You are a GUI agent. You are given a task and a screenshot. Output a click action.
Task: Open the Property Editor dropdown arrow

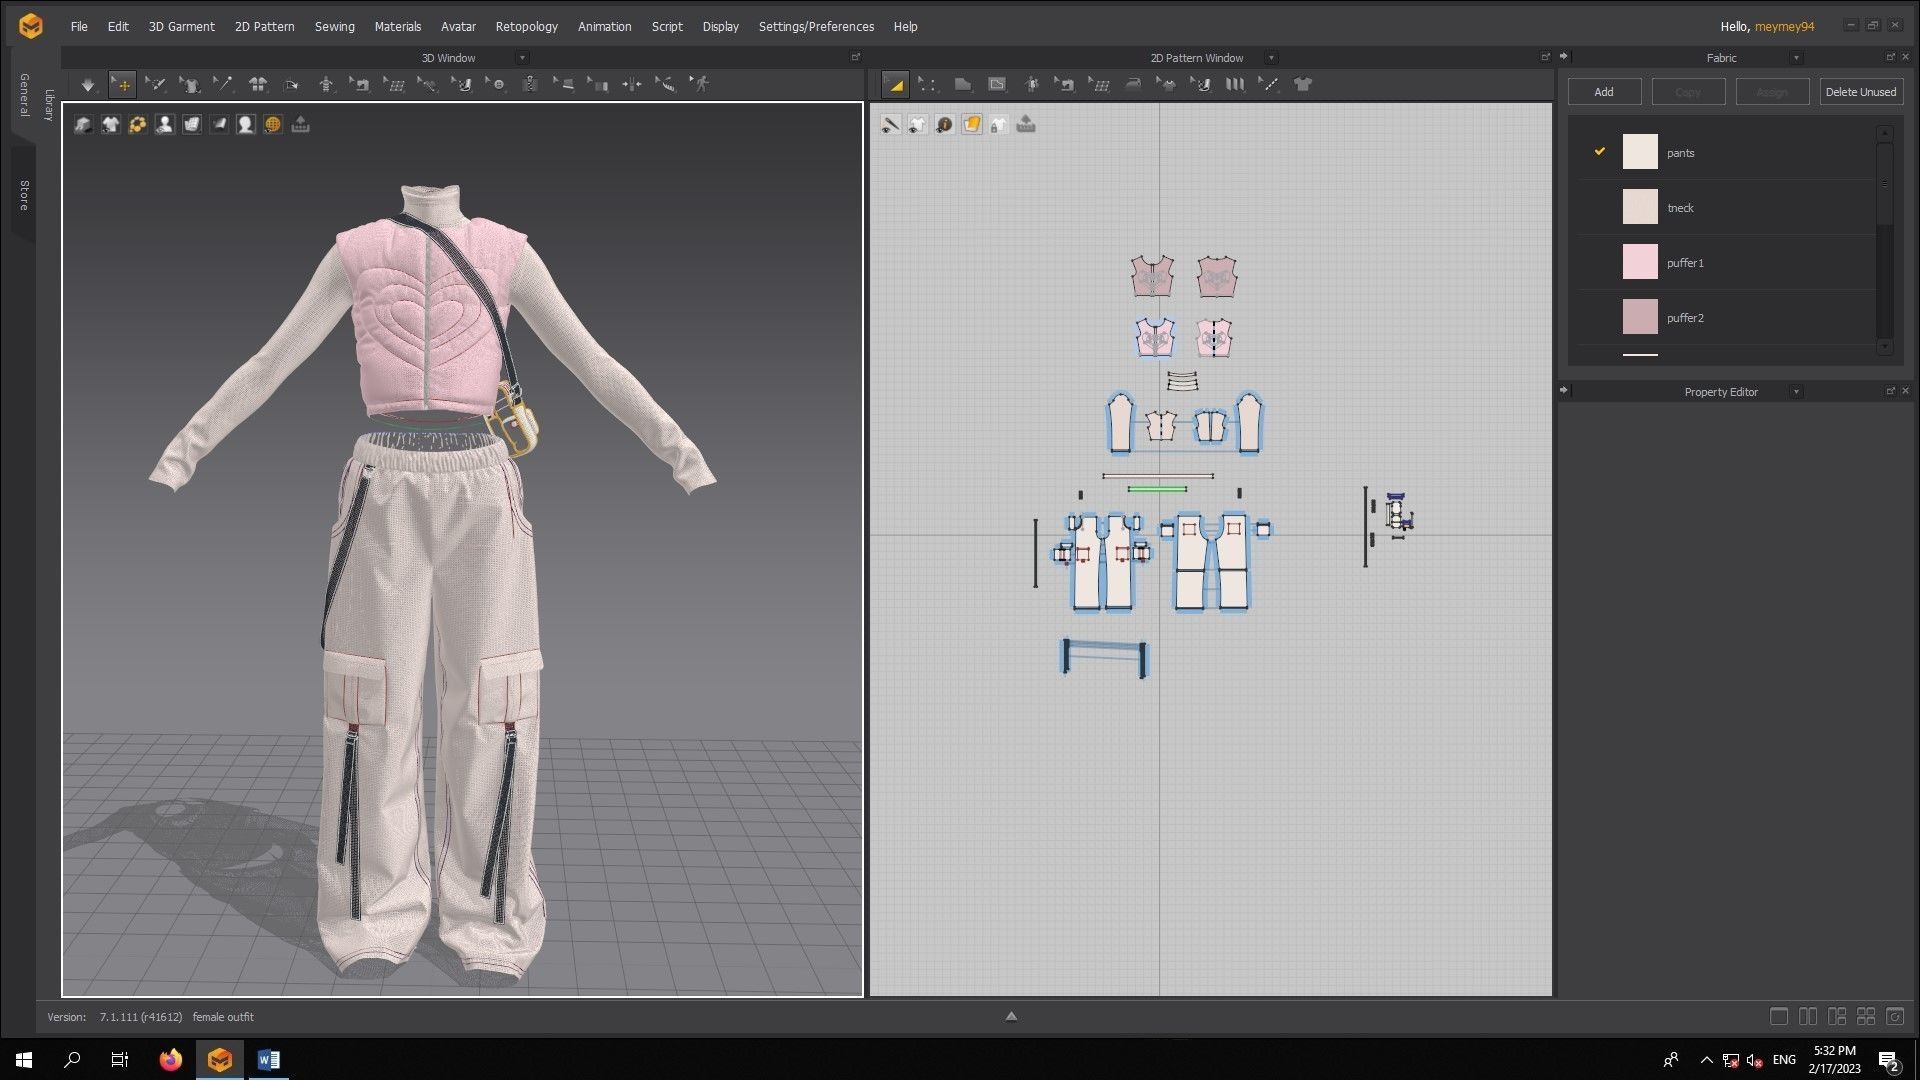click(x=1796, y=392)
